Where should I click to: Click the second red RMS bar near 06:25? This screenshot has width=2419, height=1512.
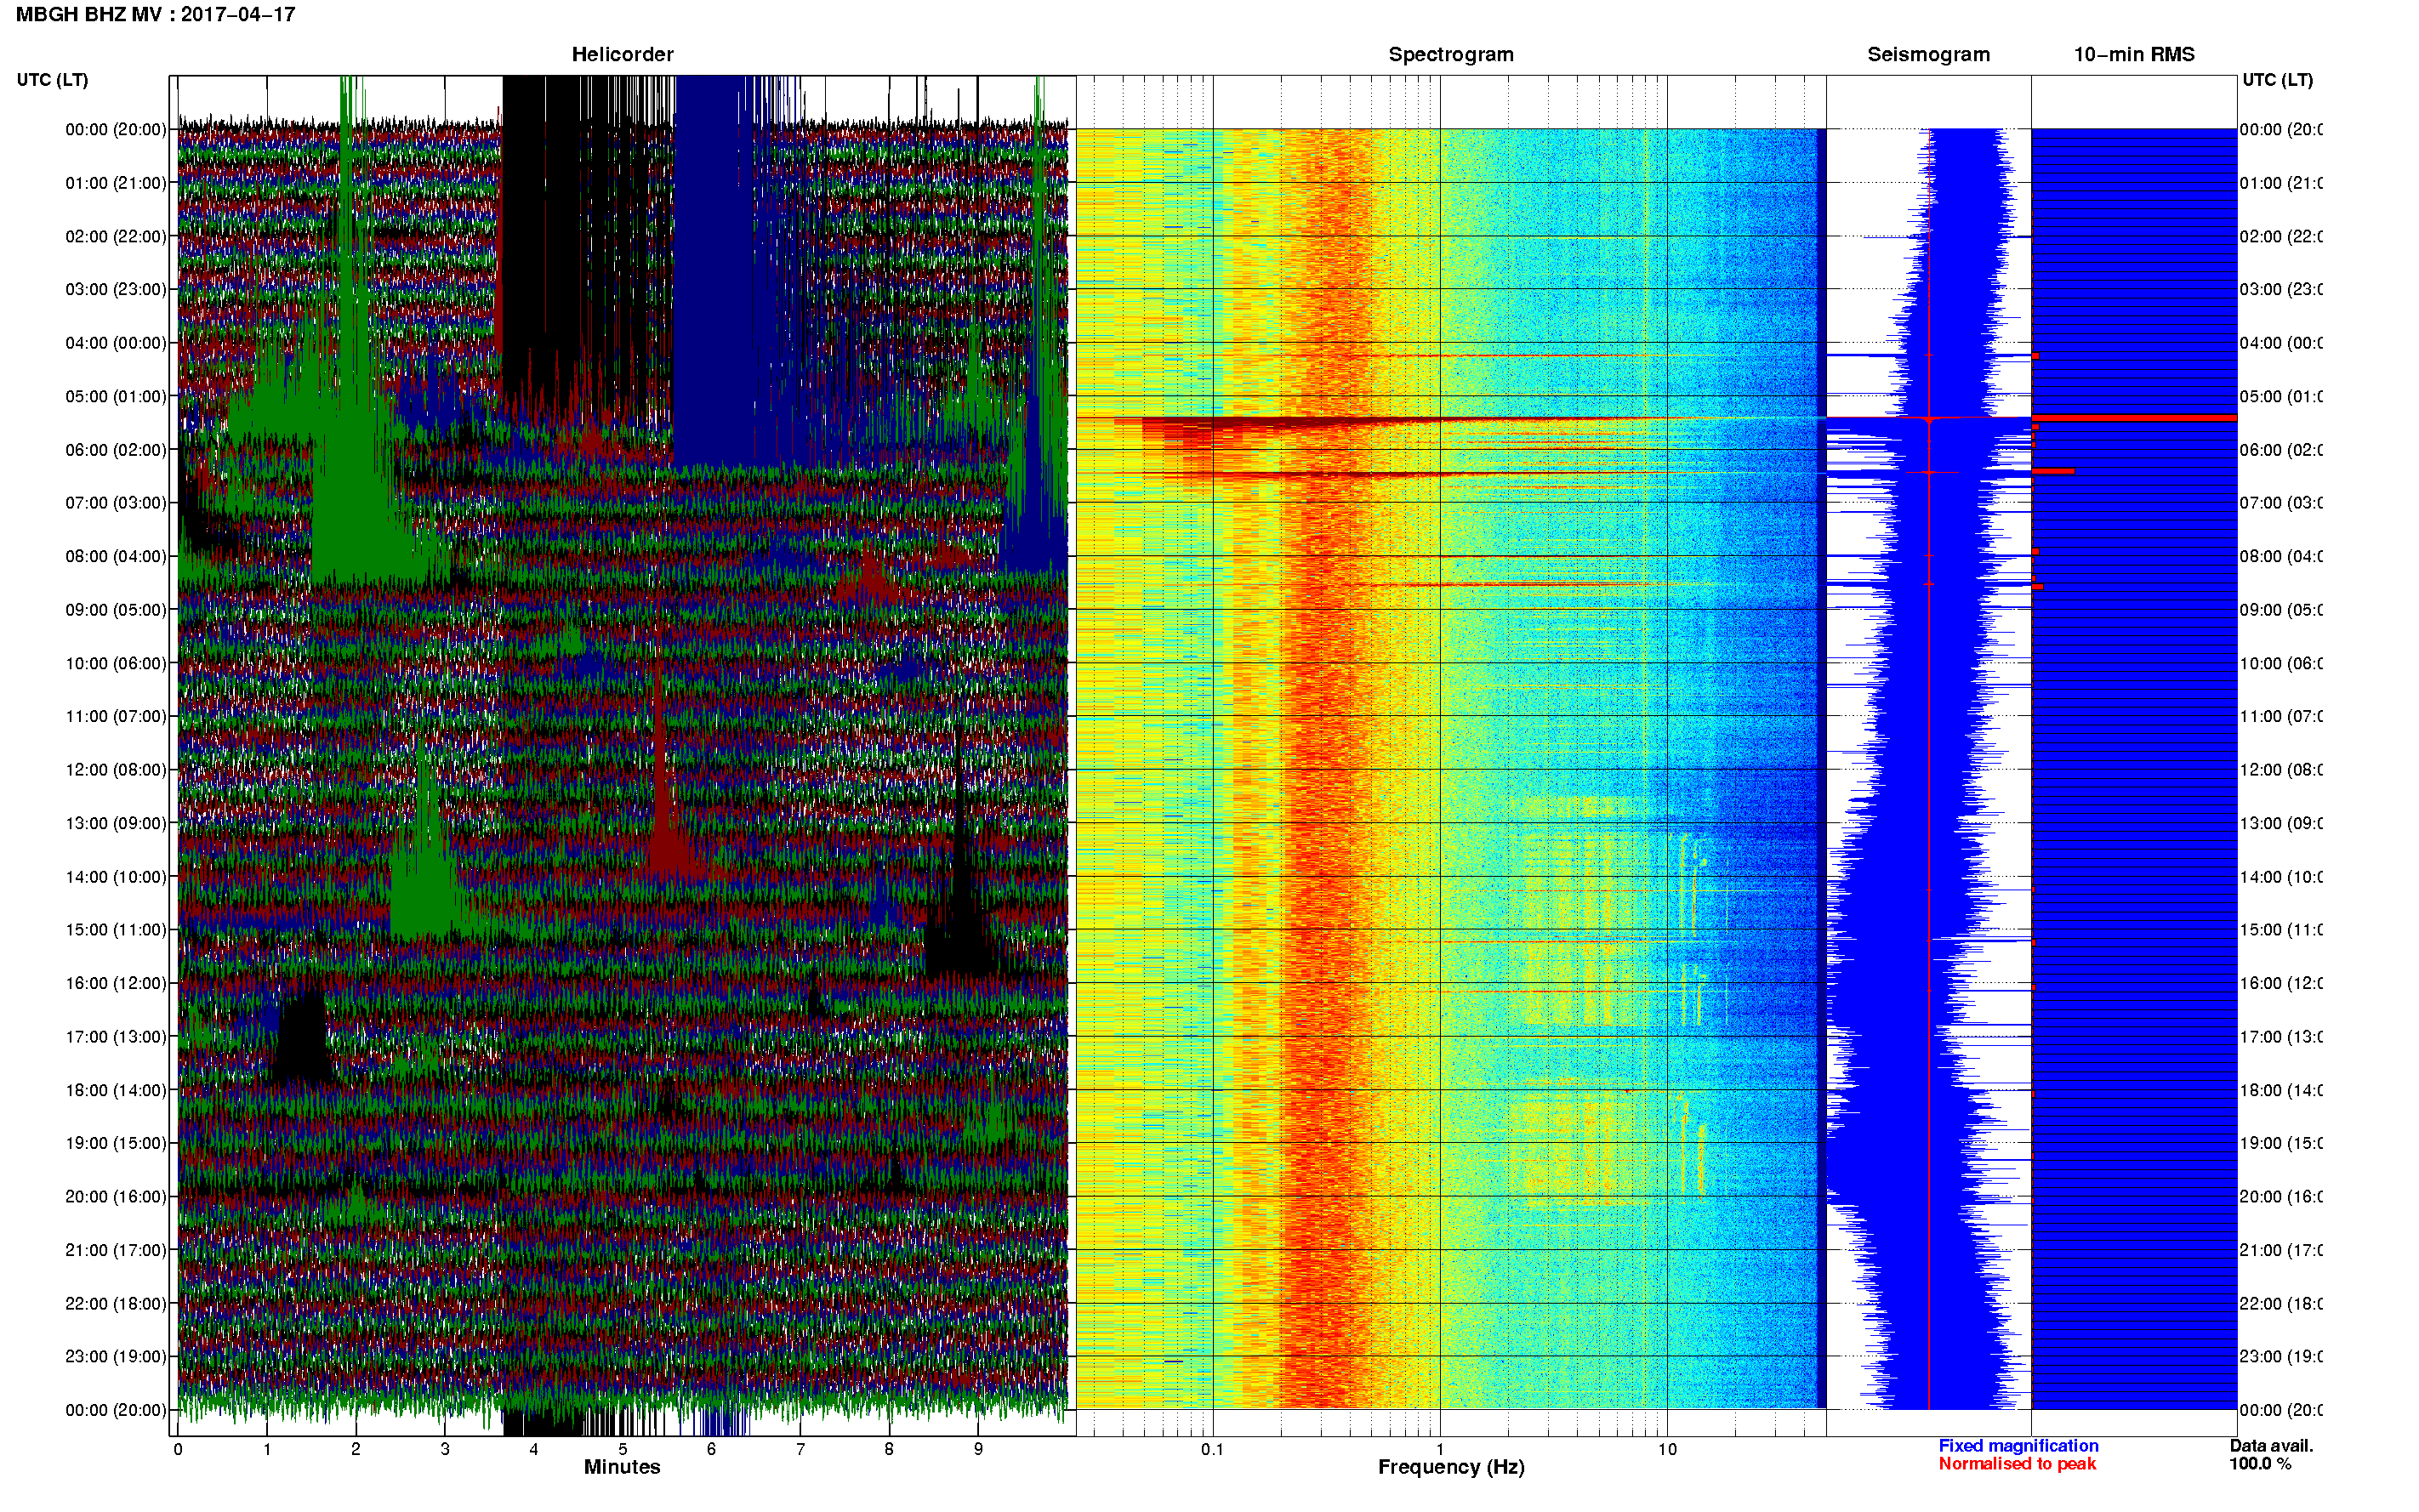click(x=2053, y=471)
